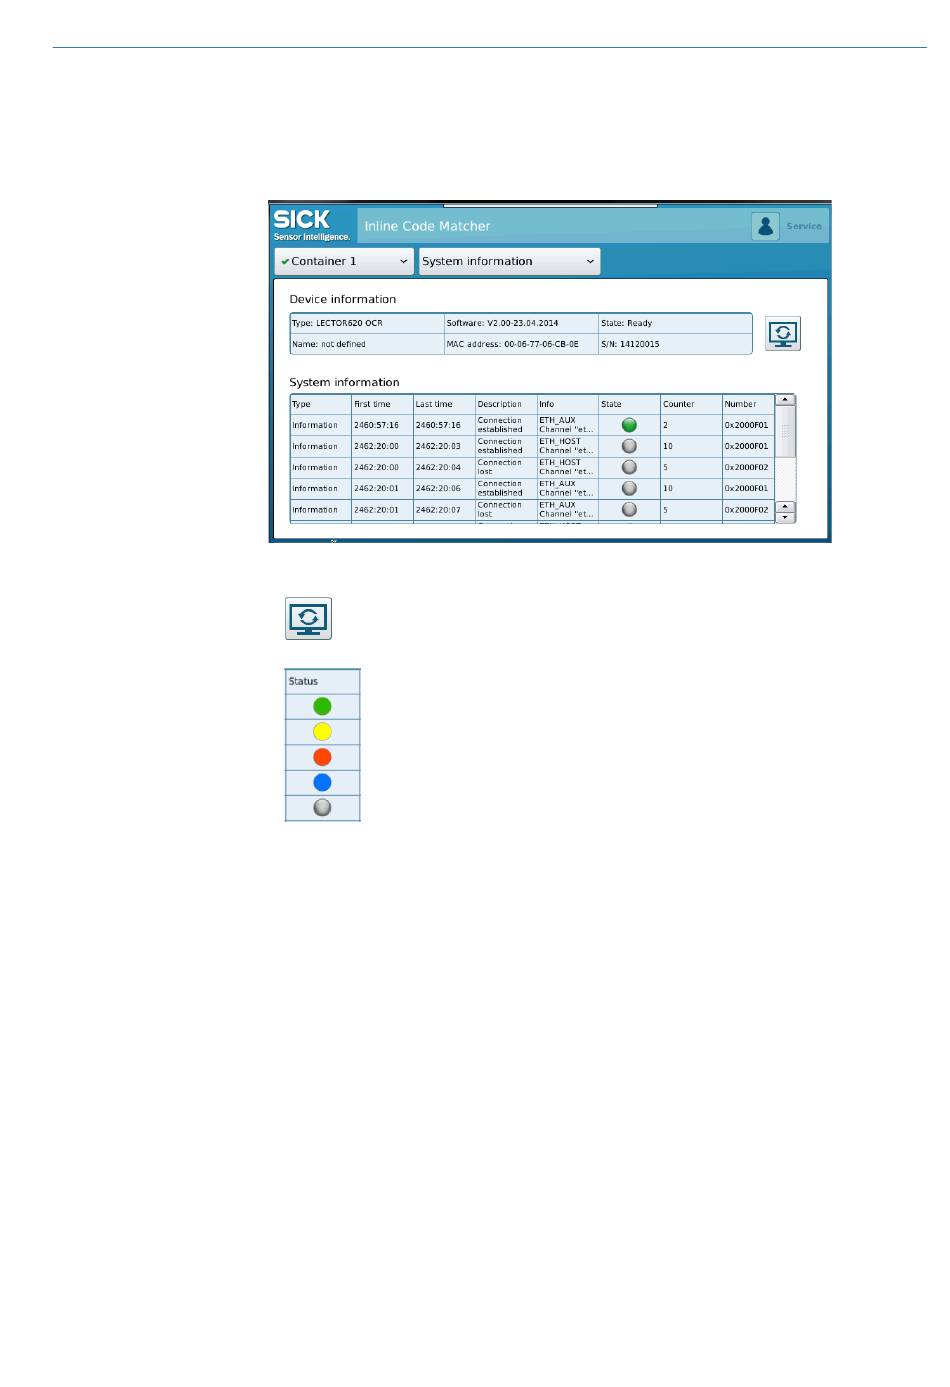Viewport: 950px width, 1387px height.
Task: Click the green status circle in legend
Action: point(322,706)
